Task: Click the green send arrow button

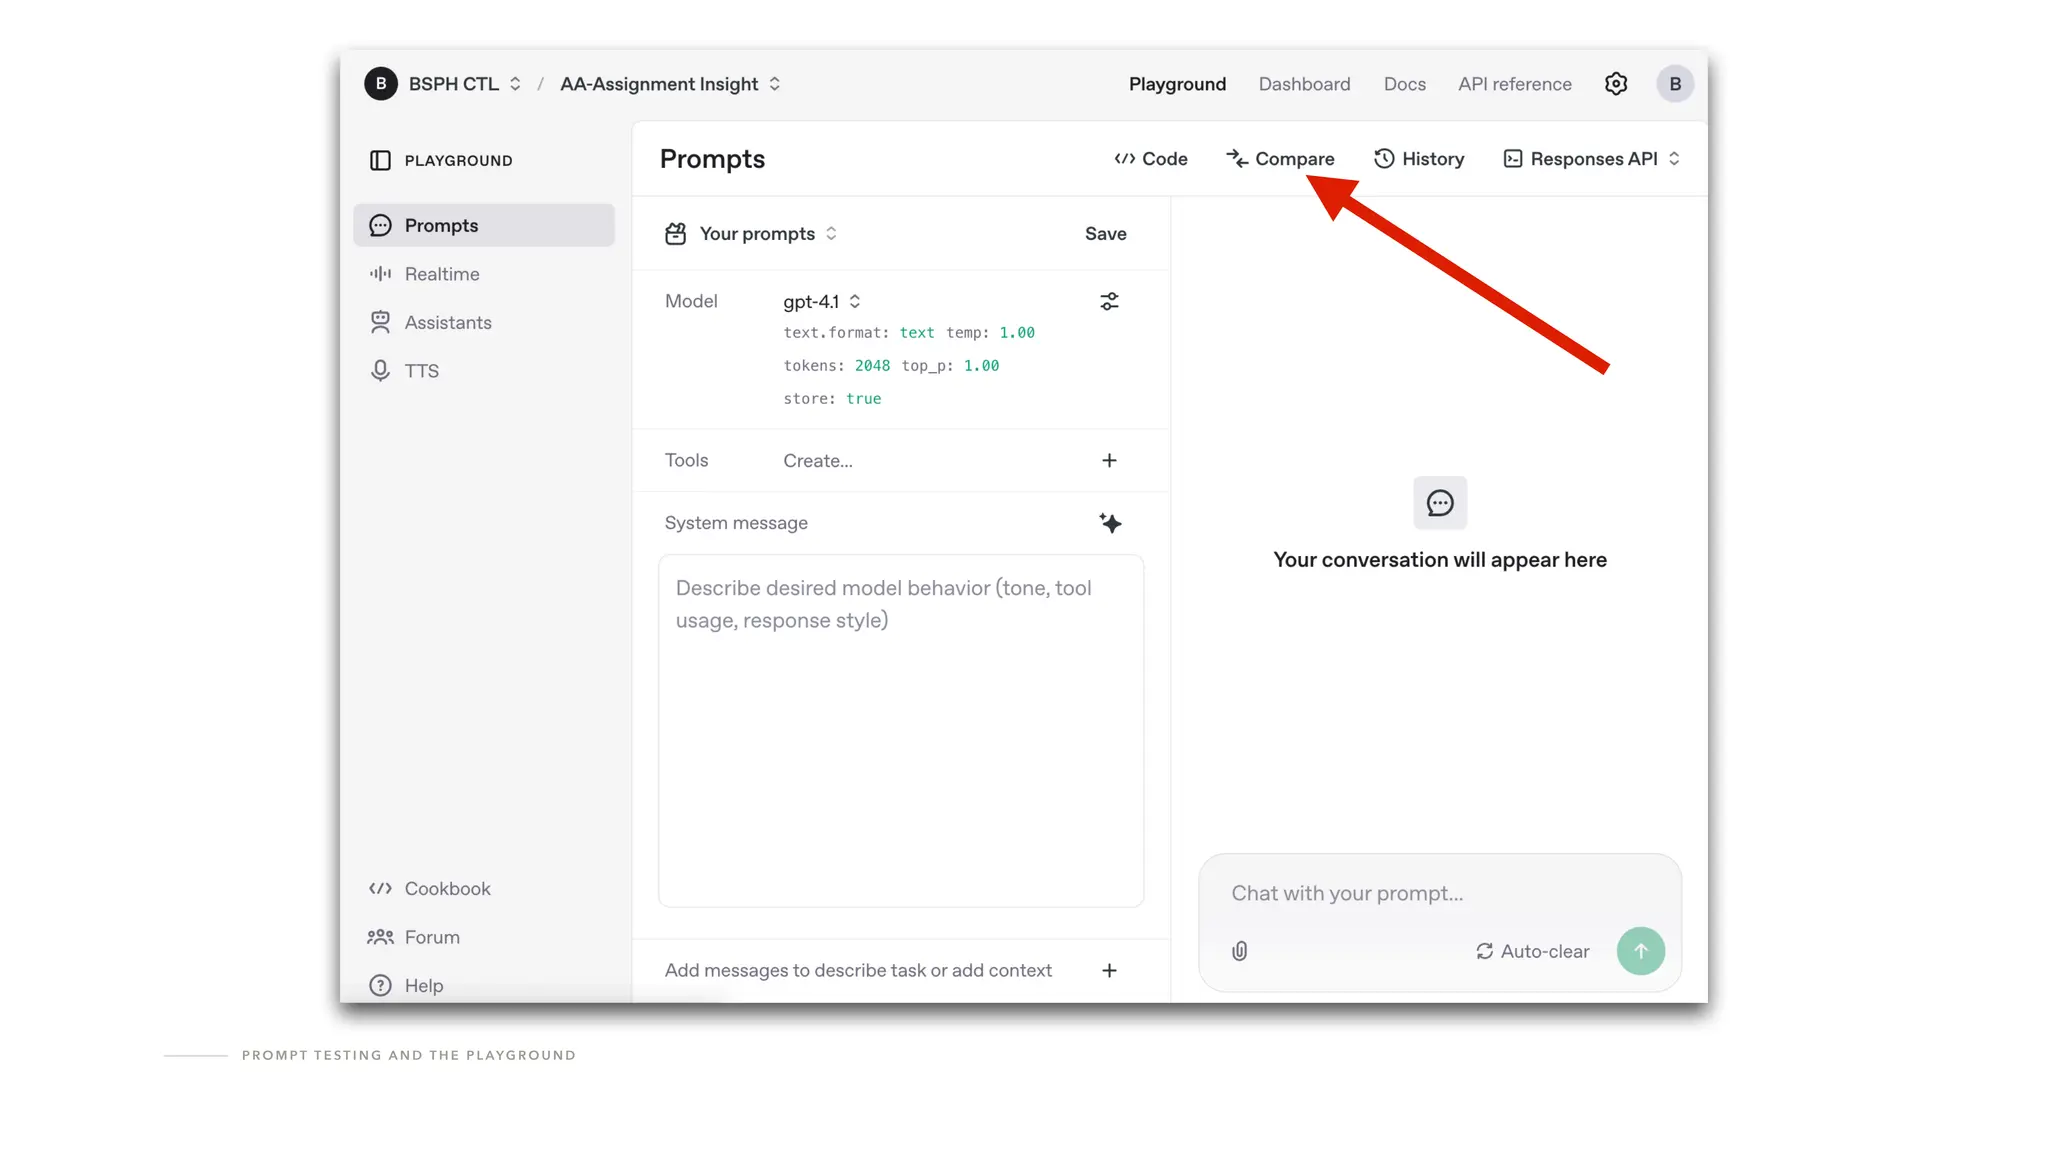Action: (1640, 951)
